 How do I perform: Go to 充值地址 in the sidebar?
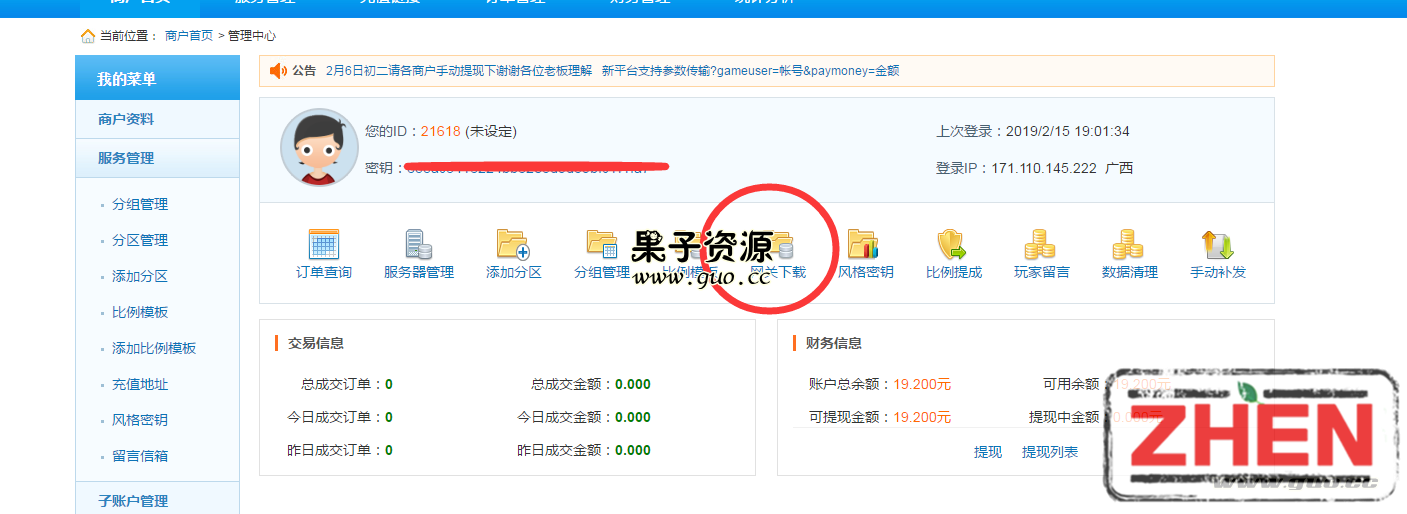coord(140,384)
